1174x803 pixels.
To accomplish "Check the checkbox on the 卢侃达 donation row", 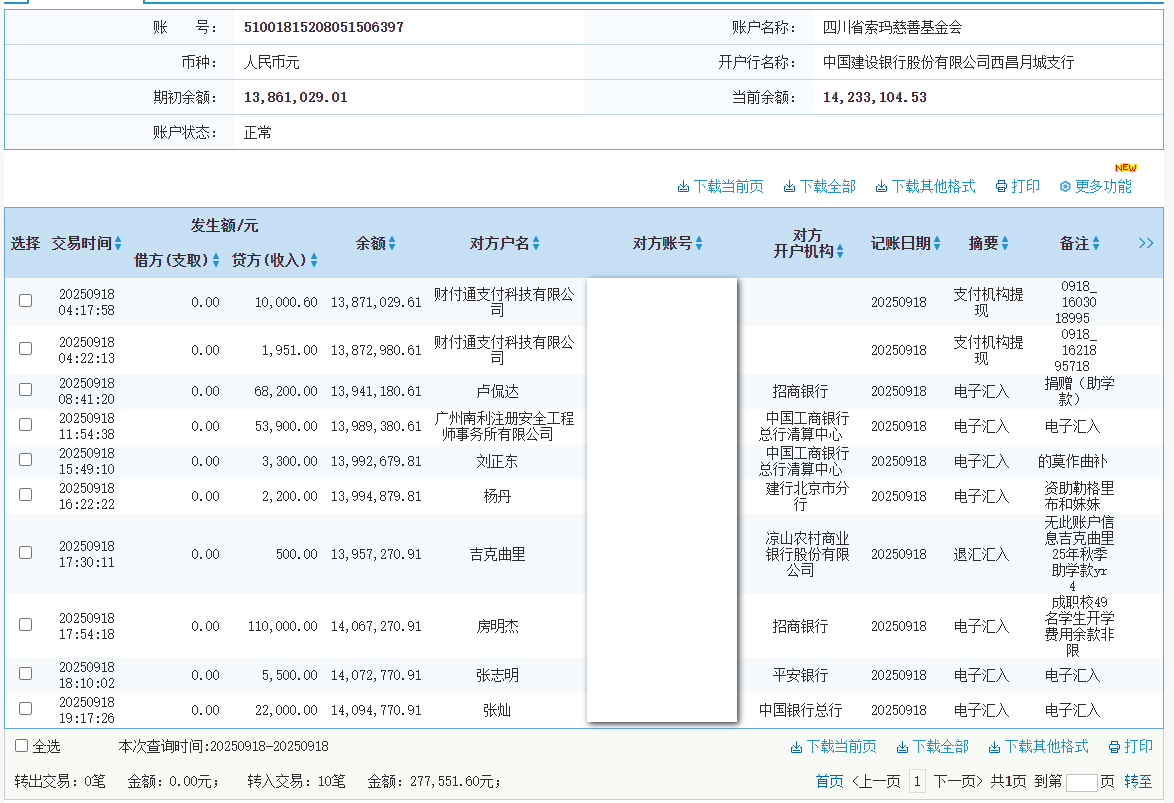I will click(x=25, y=390).
